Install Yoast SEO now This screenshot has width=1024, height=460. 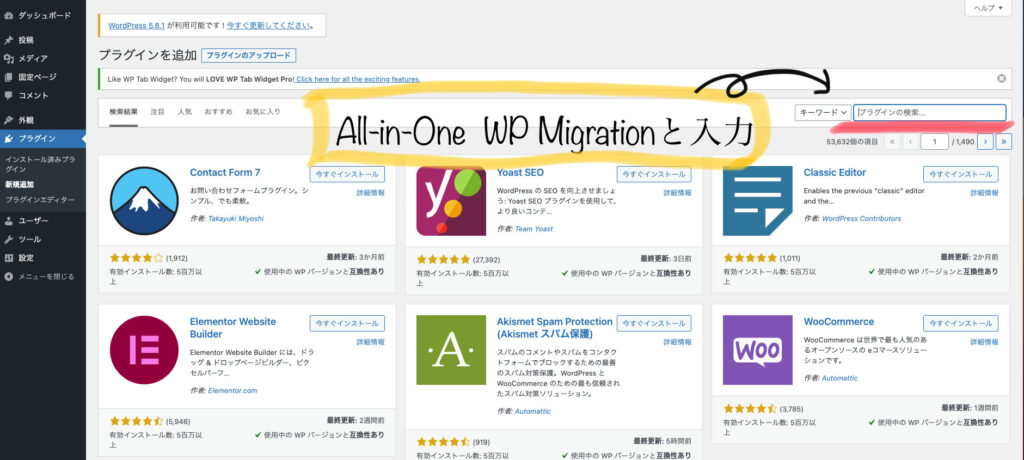tap(654, 174)
